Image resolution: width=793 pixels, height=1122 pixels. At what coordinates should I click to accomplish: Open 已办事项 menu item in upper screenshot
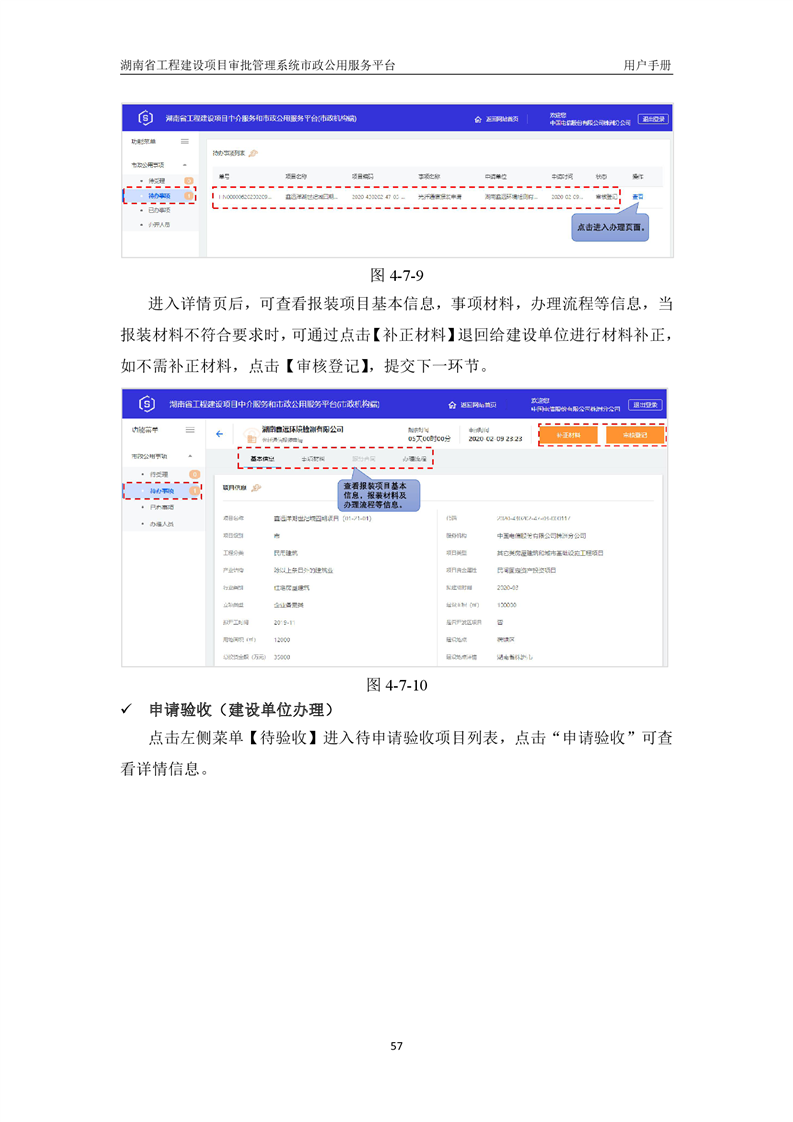coord(159,210)
